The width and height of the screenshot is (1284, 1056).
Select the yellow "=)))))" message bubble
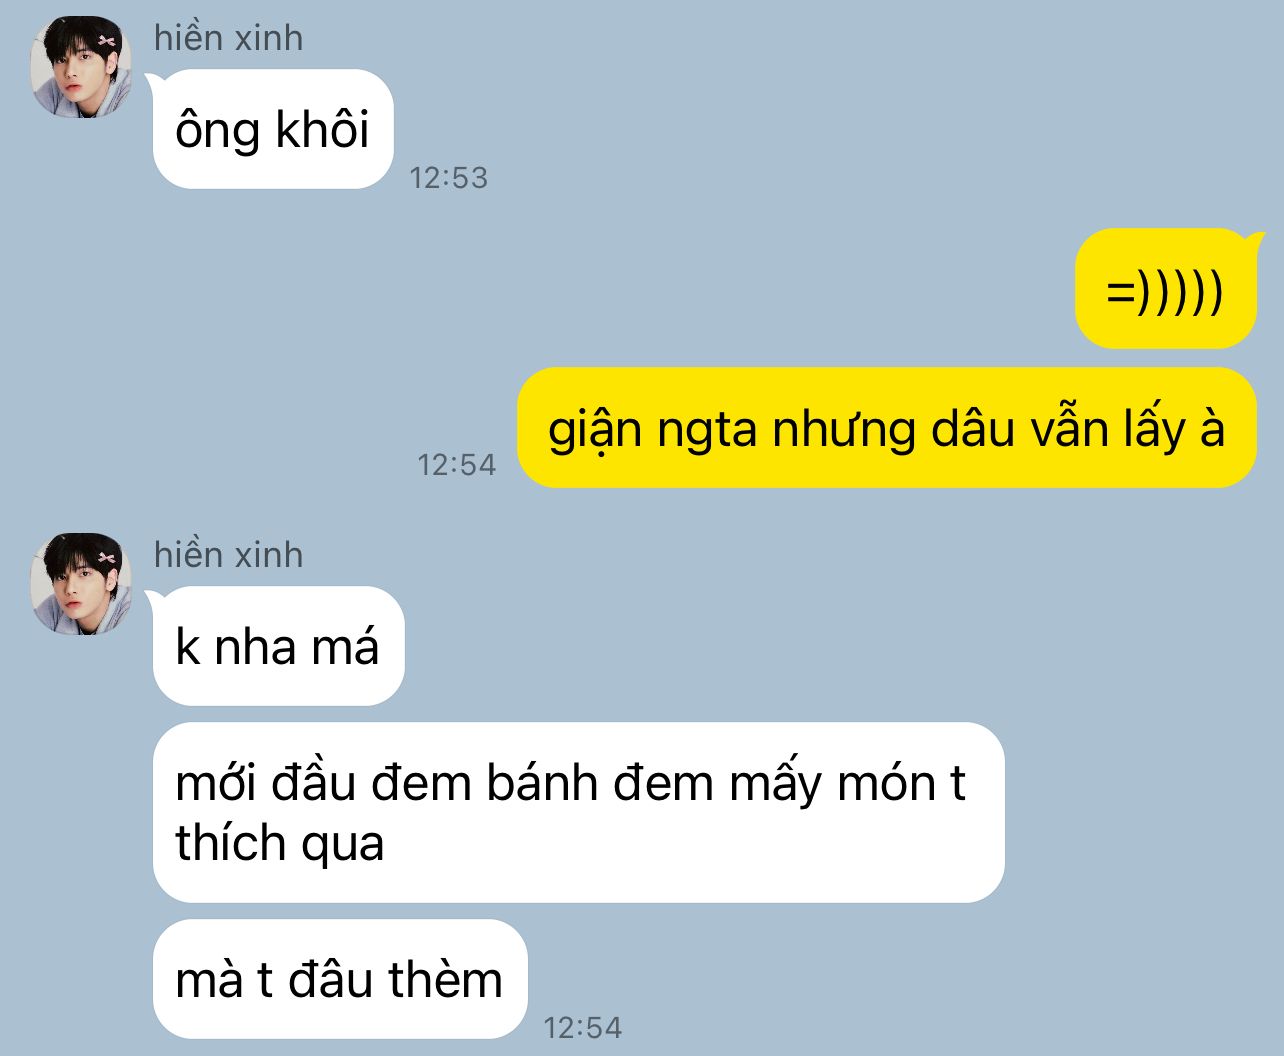[x=1165, y=289]
